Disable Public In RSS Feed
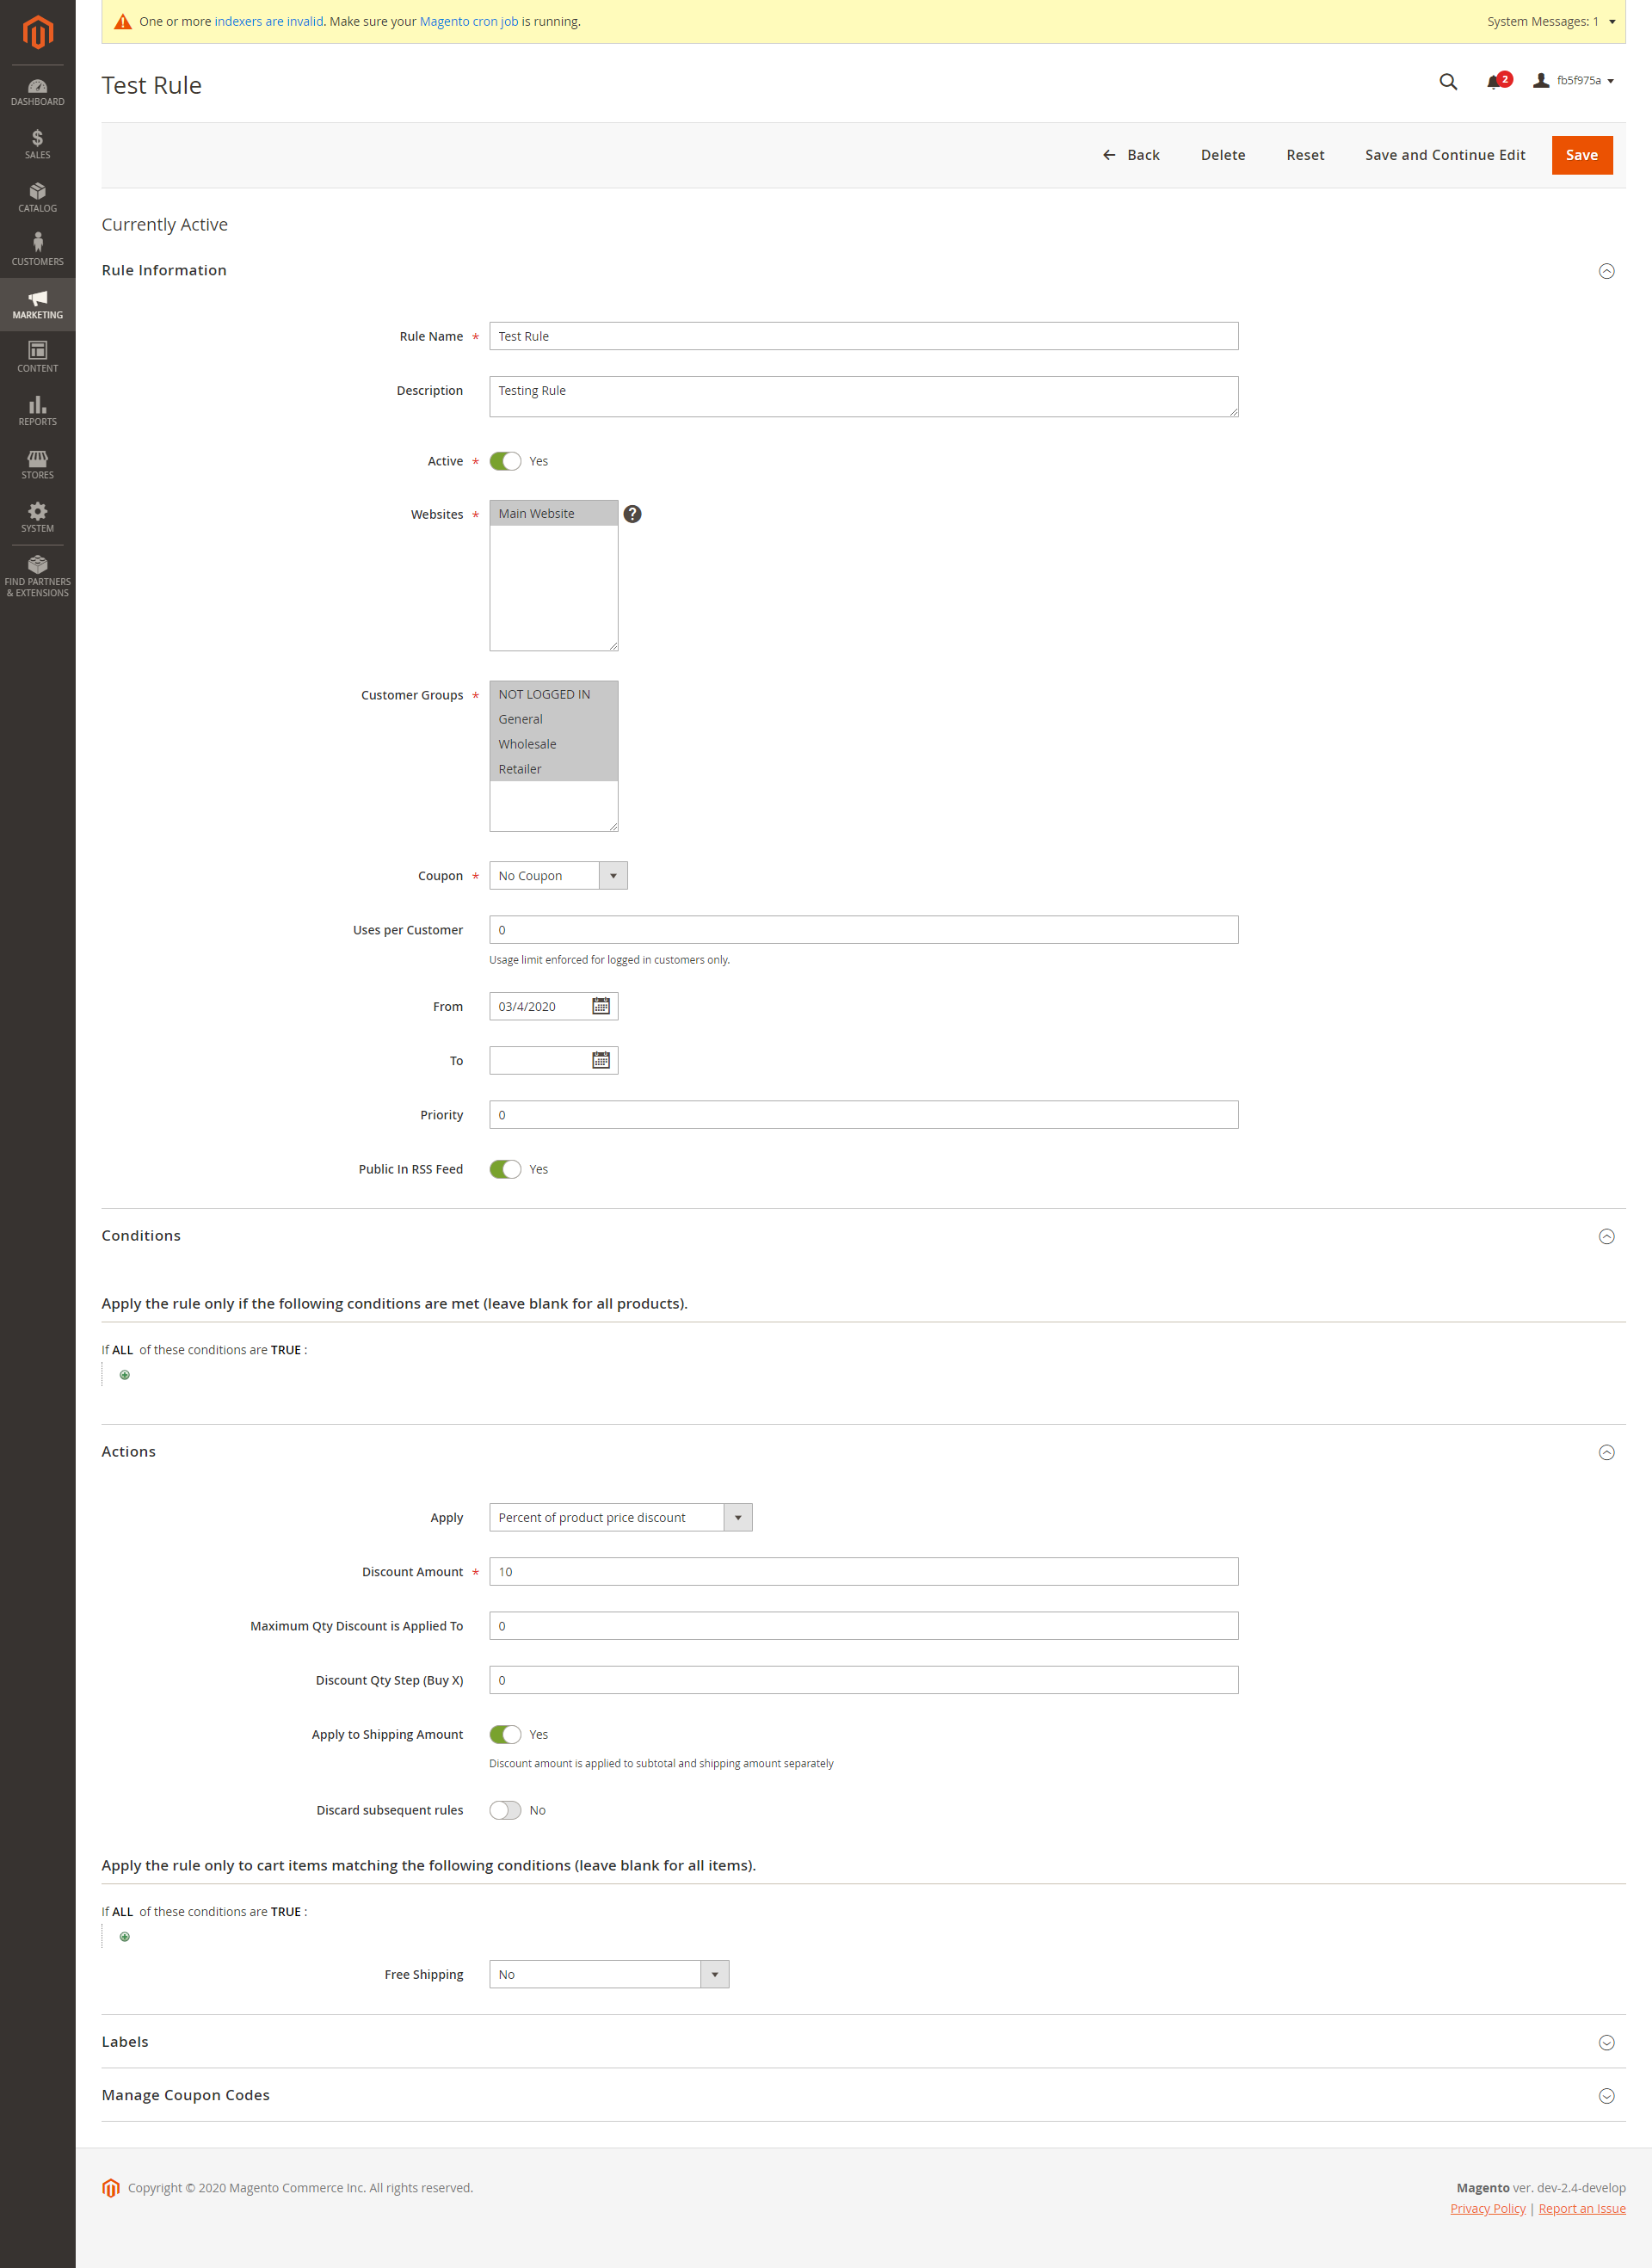Image resolution: width=1652 pixels, height=2268 pixels. click(505, 1168)
